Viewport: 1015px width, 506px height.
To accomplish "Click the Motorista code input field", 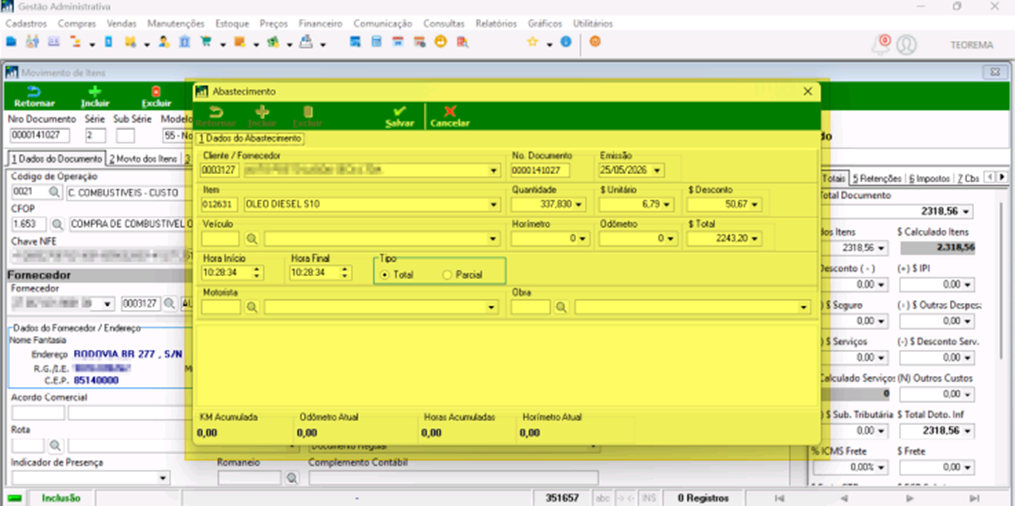I will click(221, 307).
